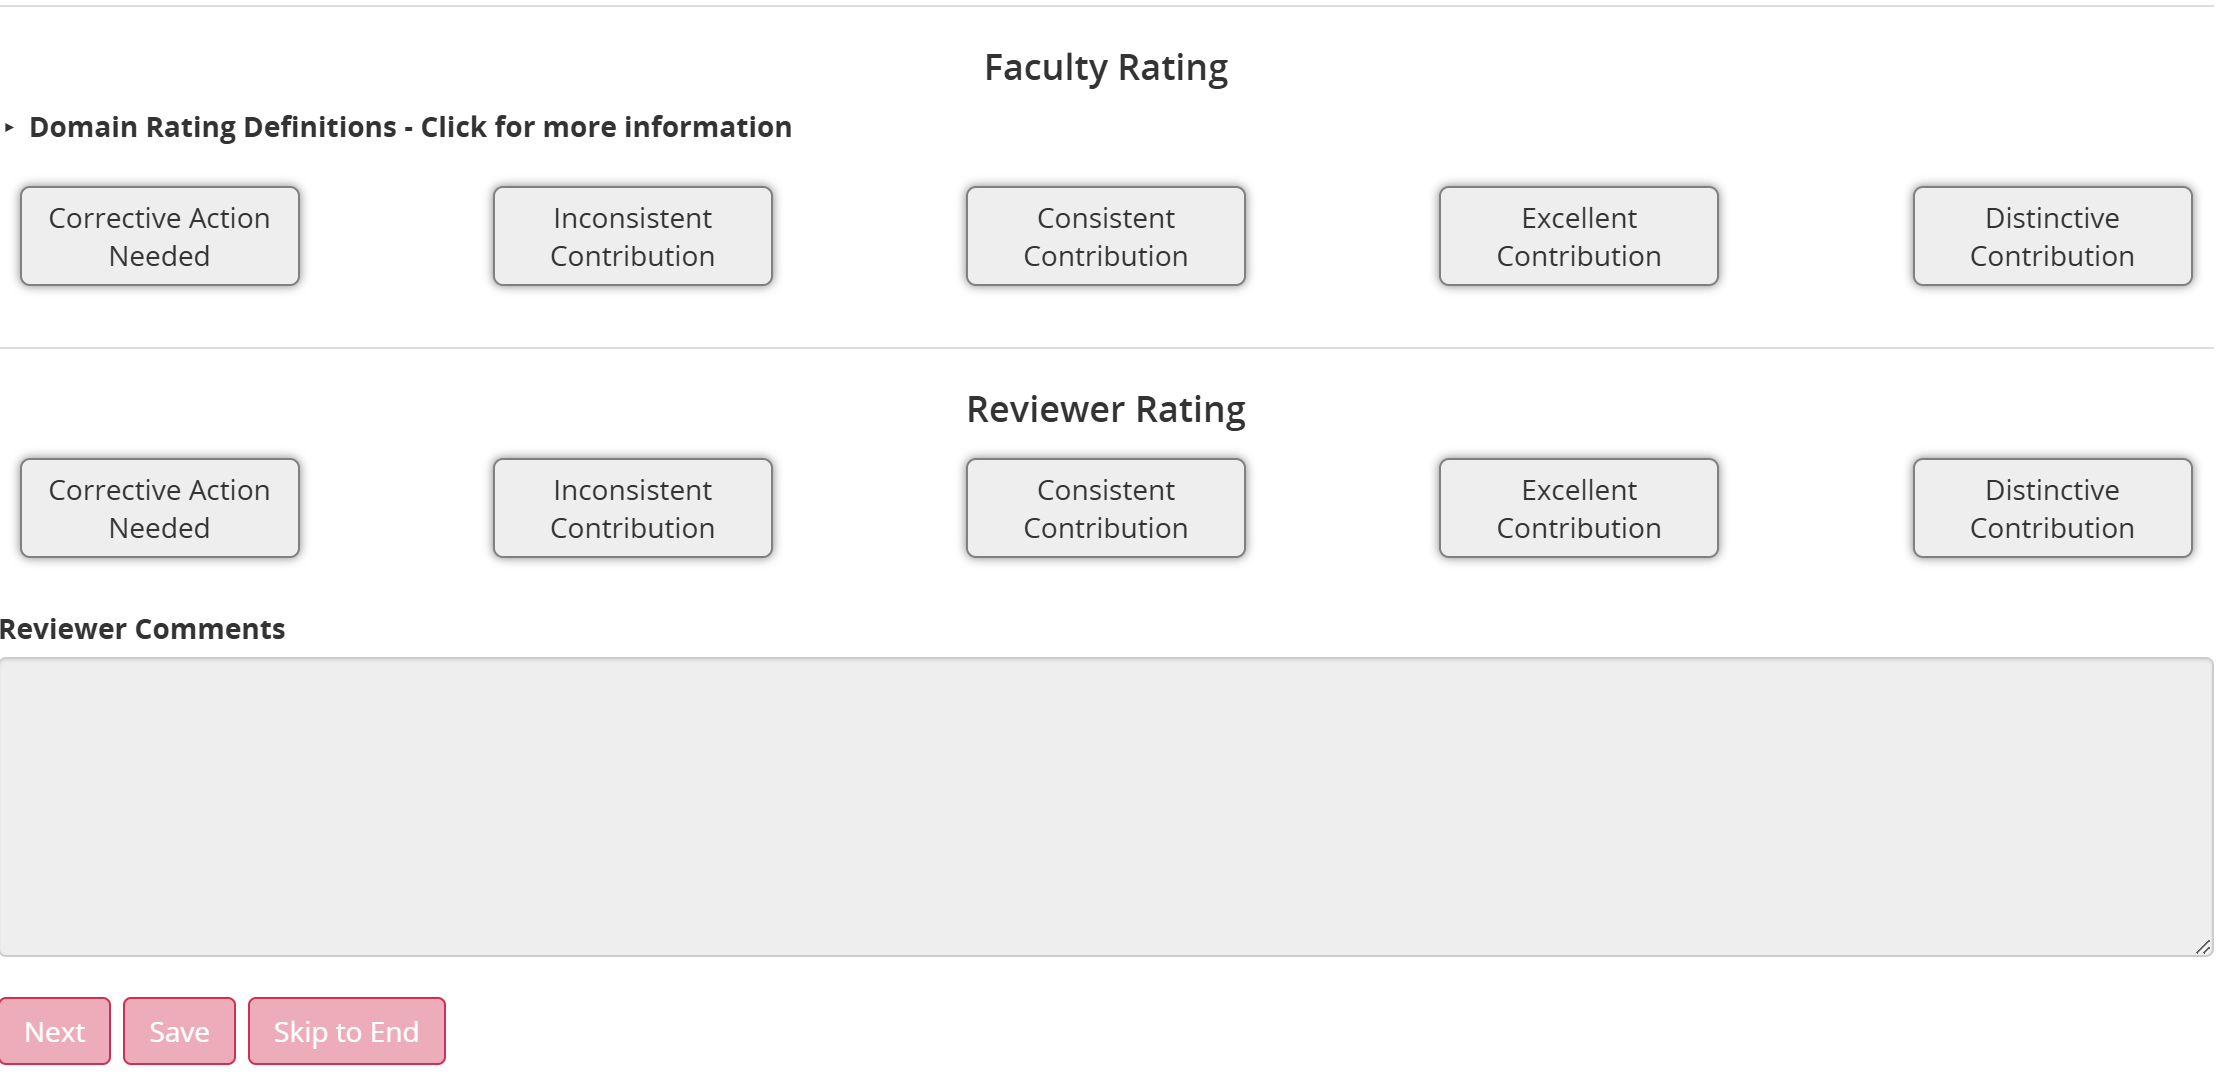Set Reviewer Rating to Distinctive Contribution
Screen dimensions: 2228x1084
(2053, 508)
